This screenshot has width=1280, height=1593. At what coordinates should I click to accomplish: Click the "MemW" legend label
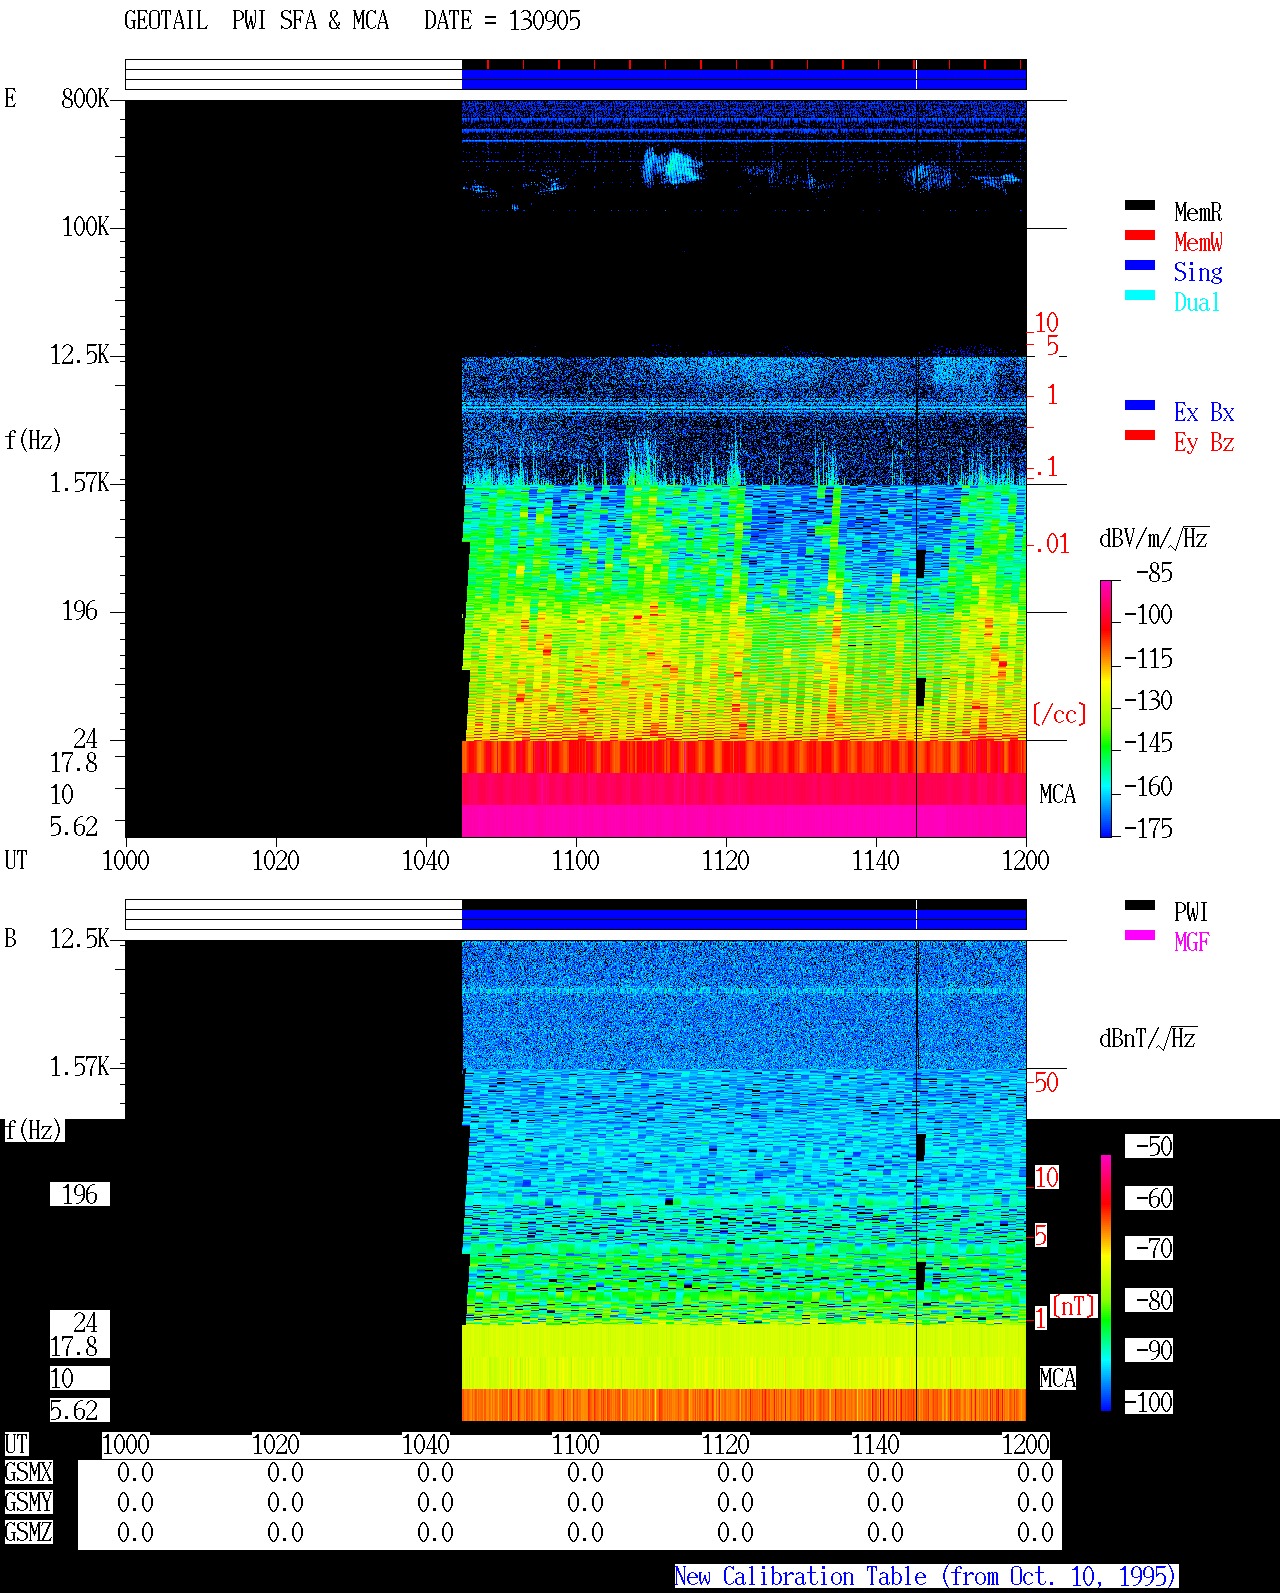1198,242
